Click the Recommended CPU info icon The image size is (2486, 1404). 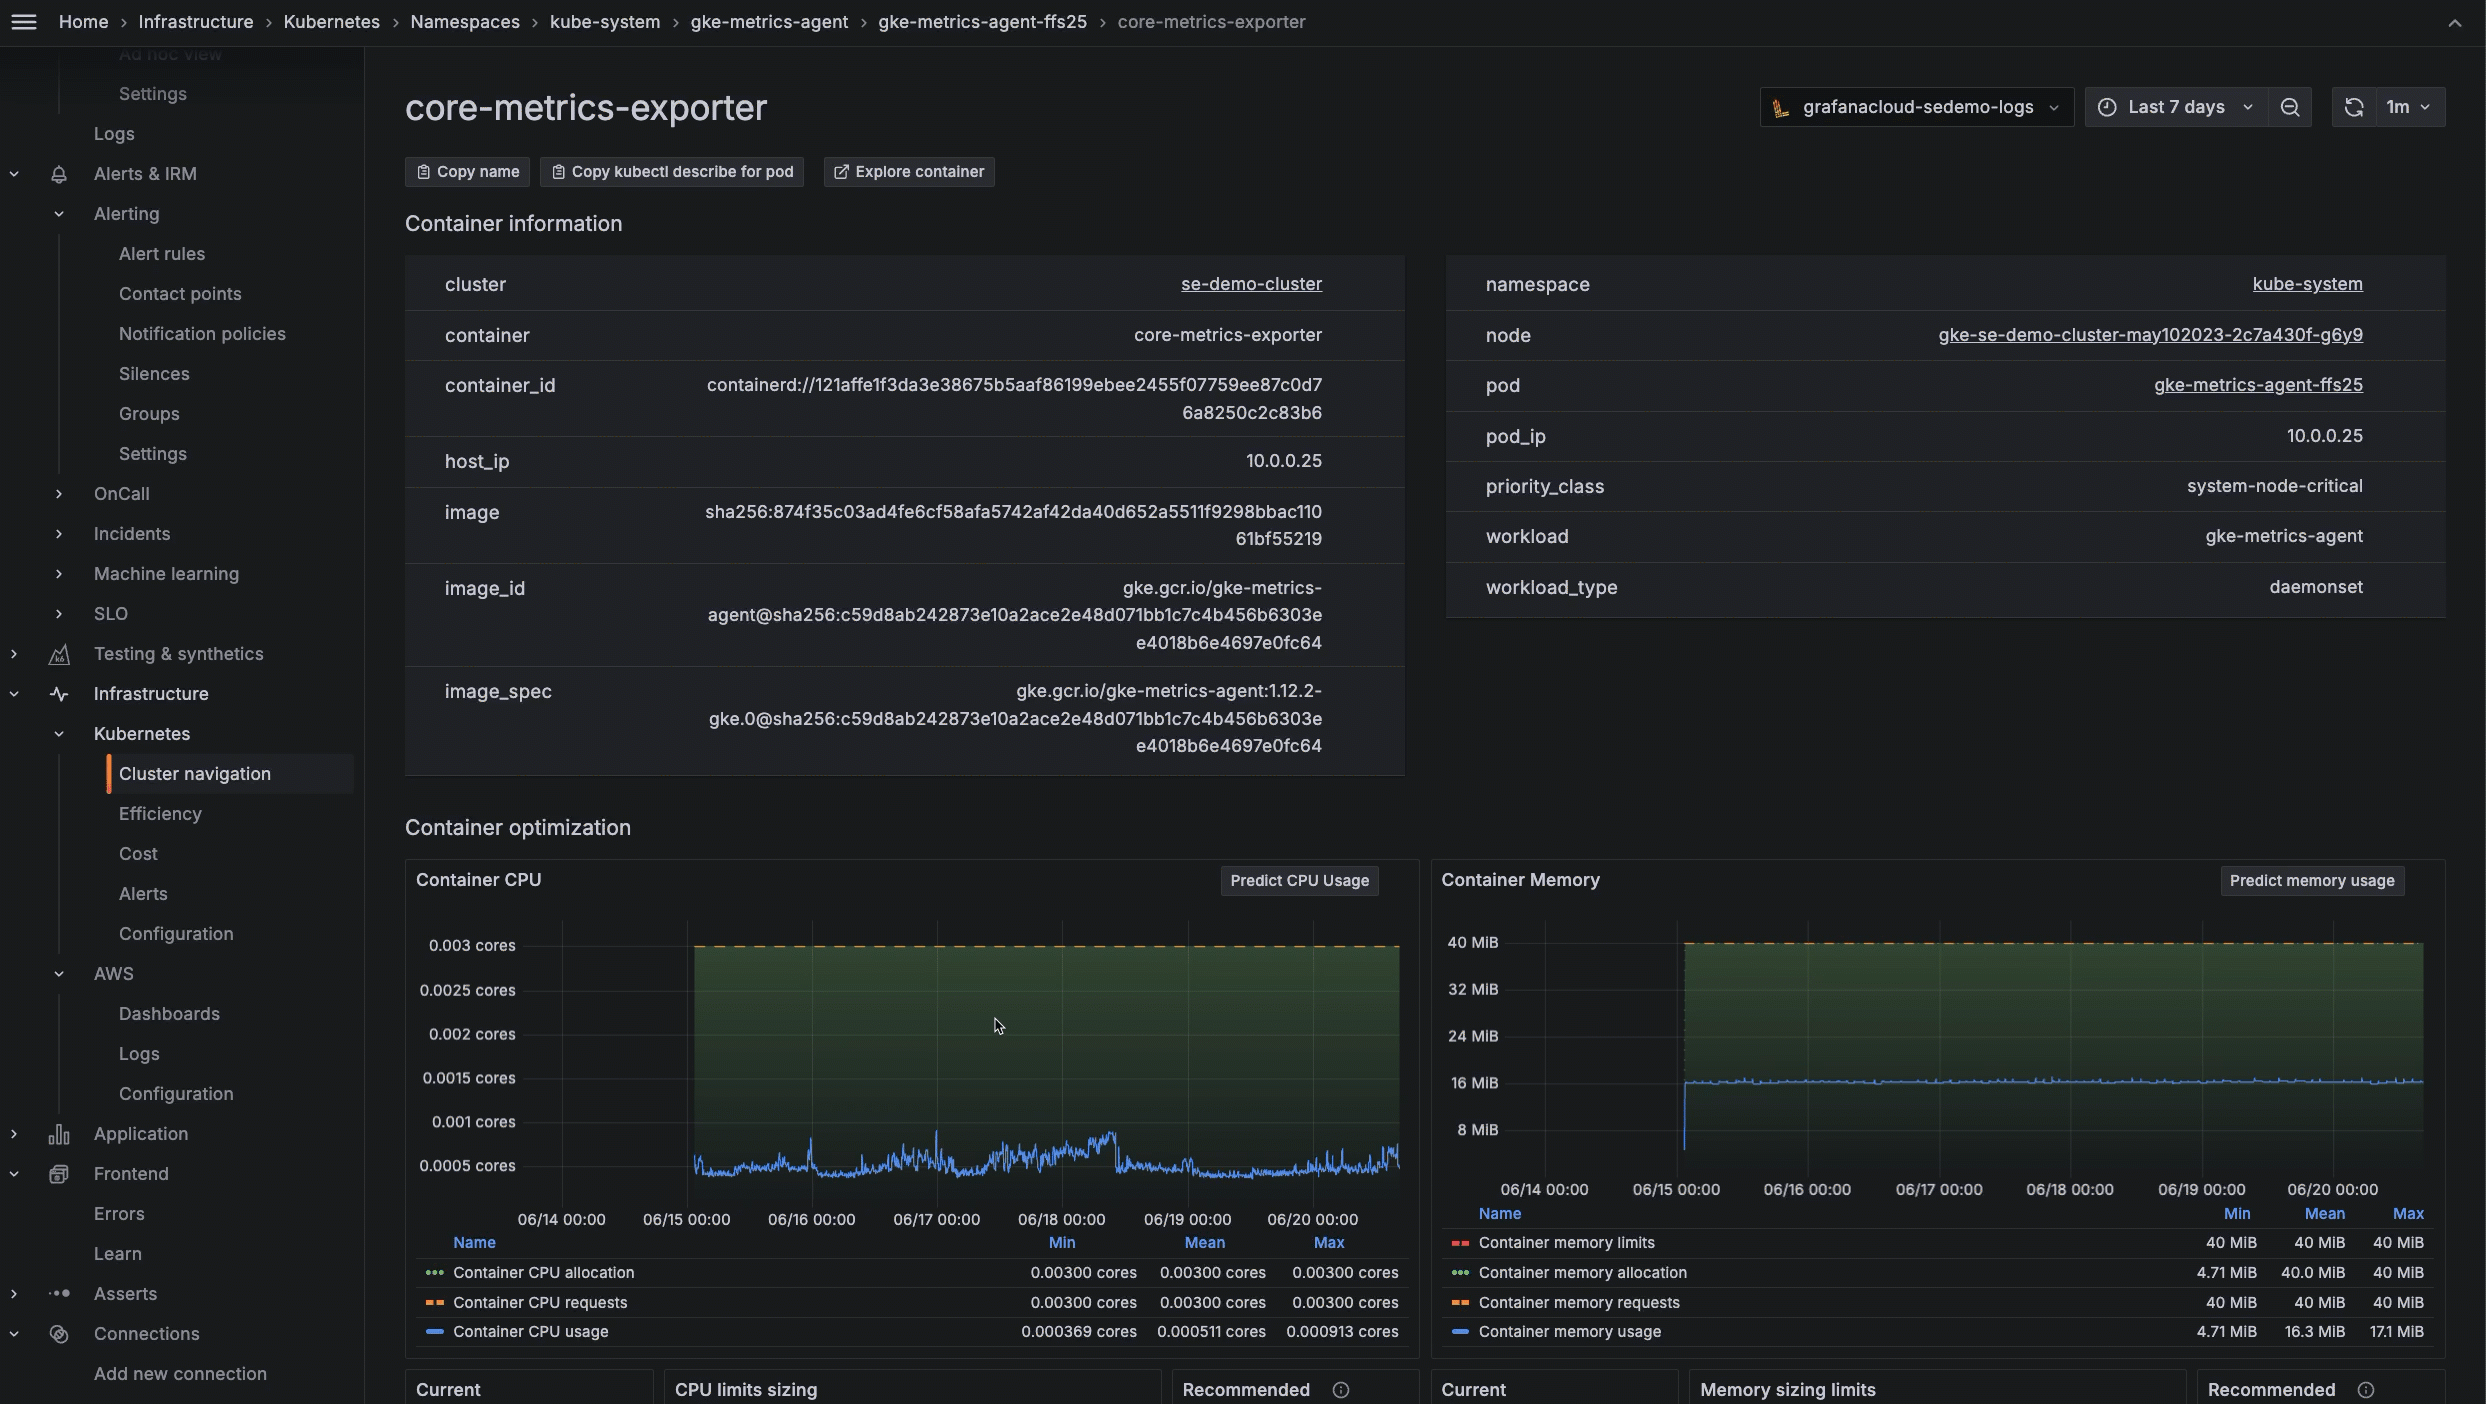[x=1341, y=1390]
